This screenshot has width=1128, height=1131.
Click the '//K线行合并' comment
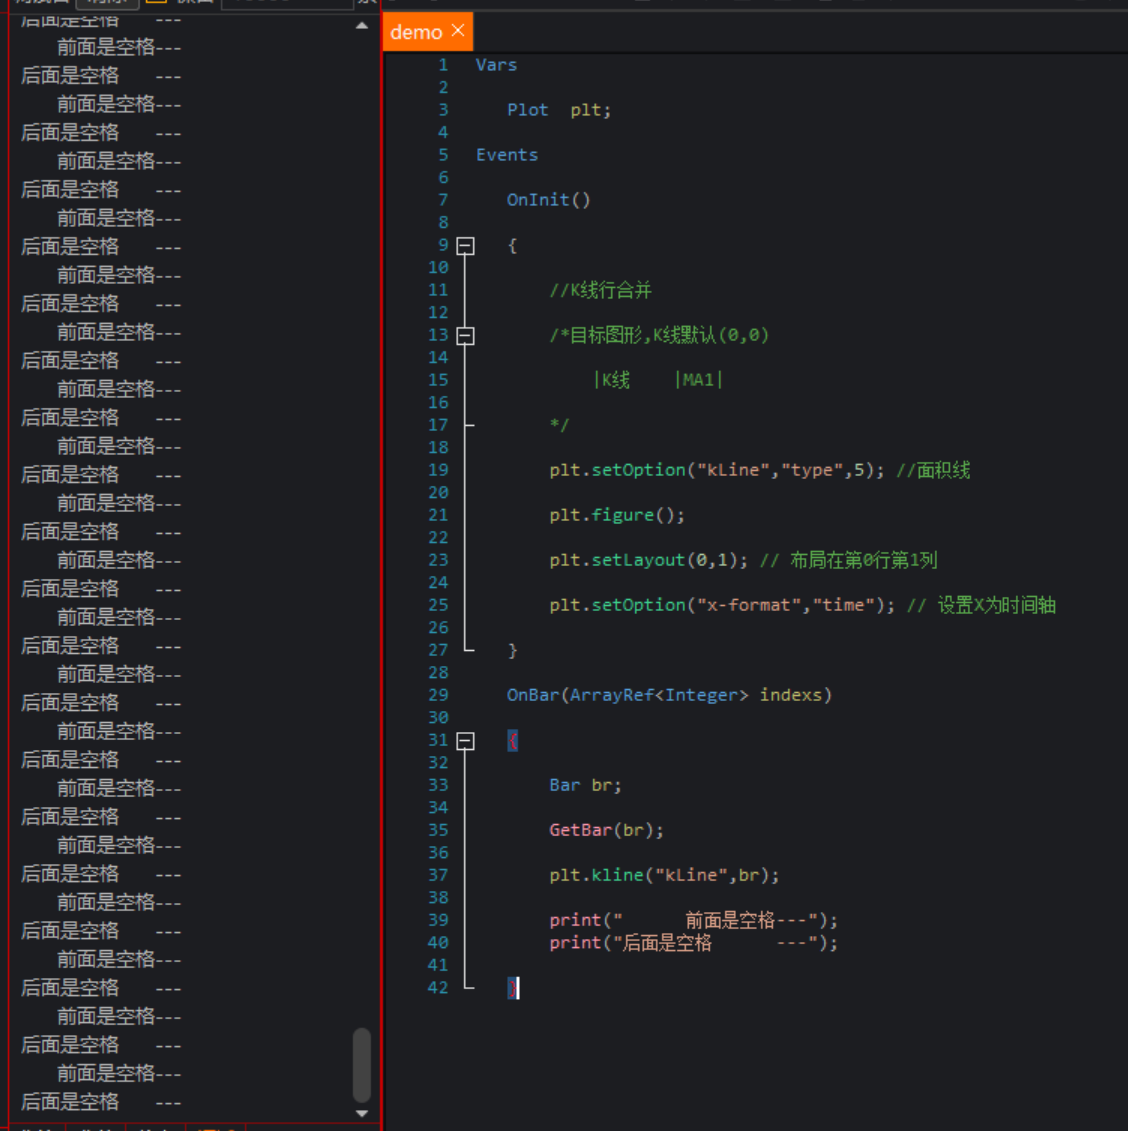point(601,290)
